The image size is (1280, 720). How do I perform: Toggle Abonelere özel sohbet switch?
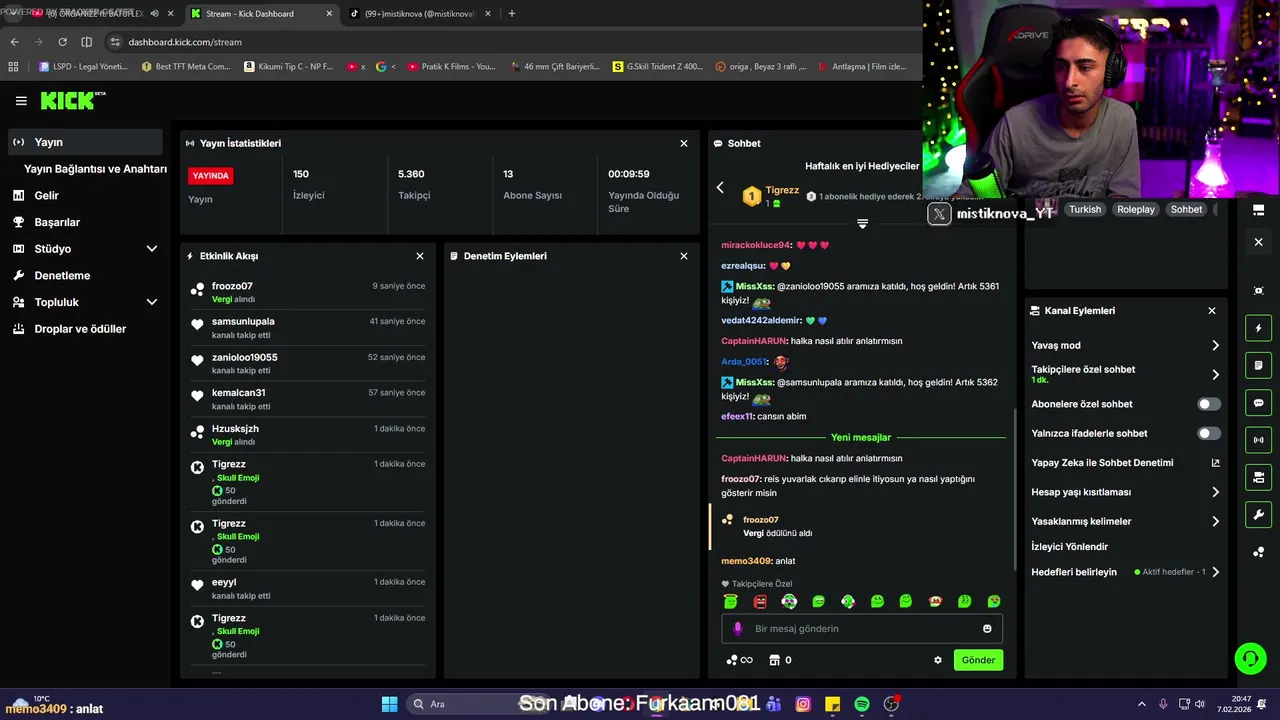coord(1209,404)
